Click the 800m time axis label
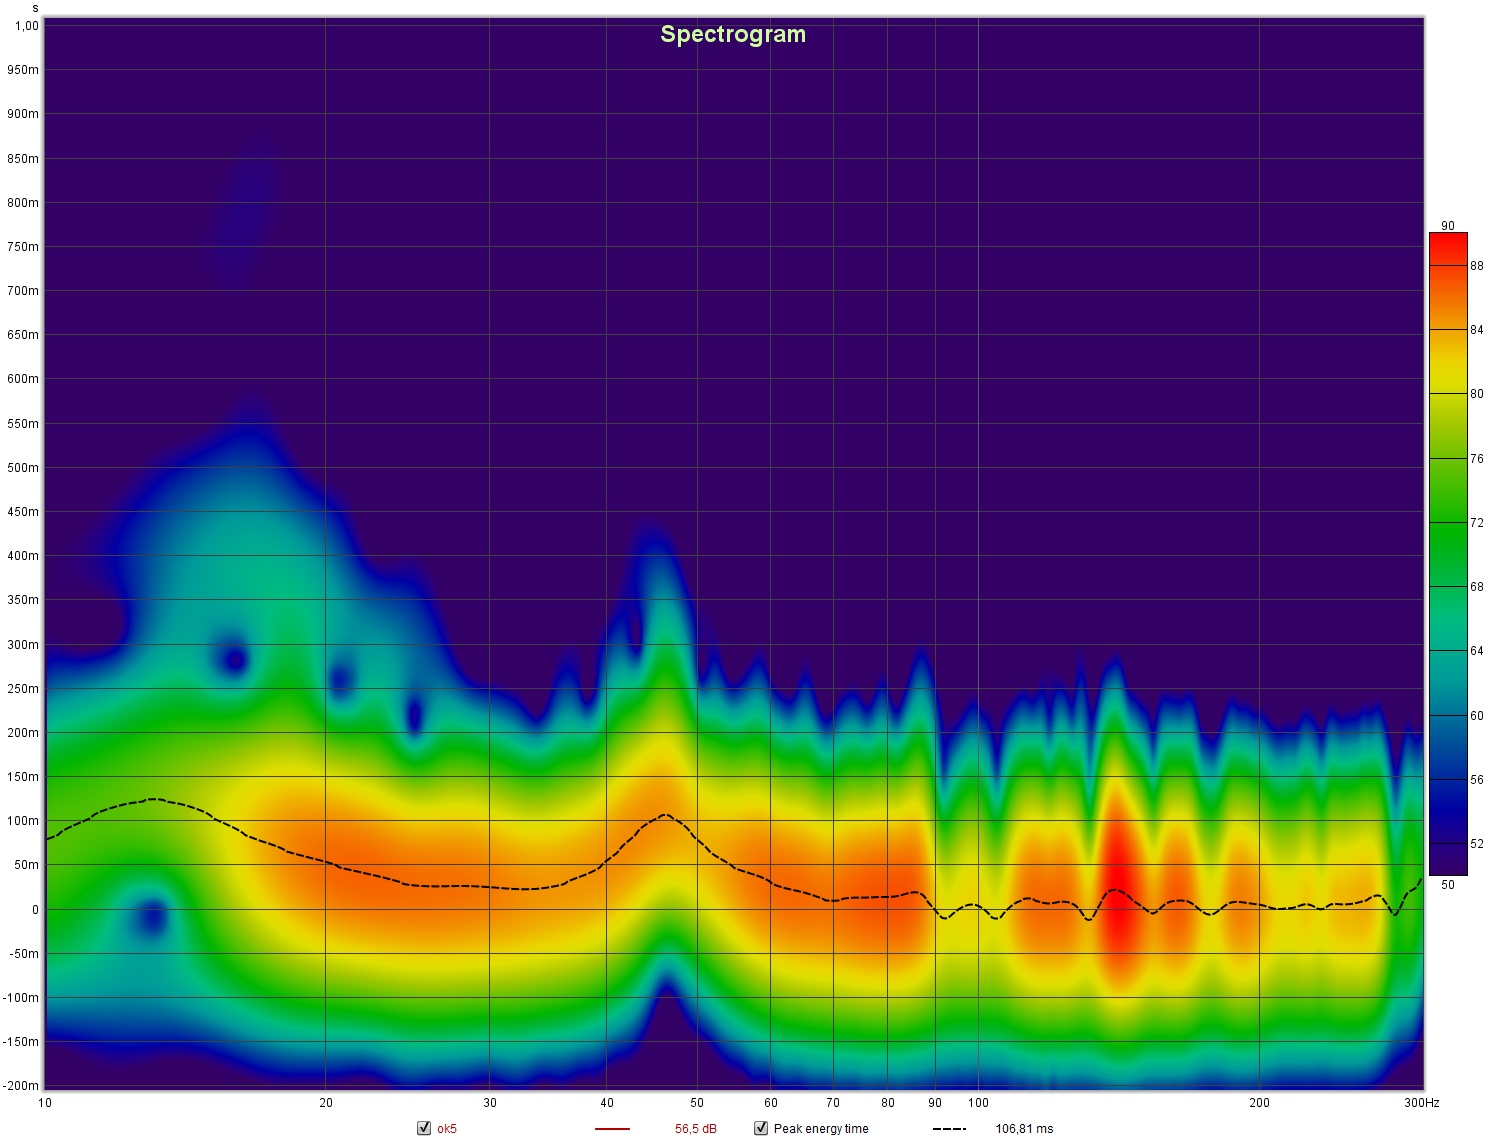The width and height of the screenshot is (1500, 1143). click(x=23, y=202)
